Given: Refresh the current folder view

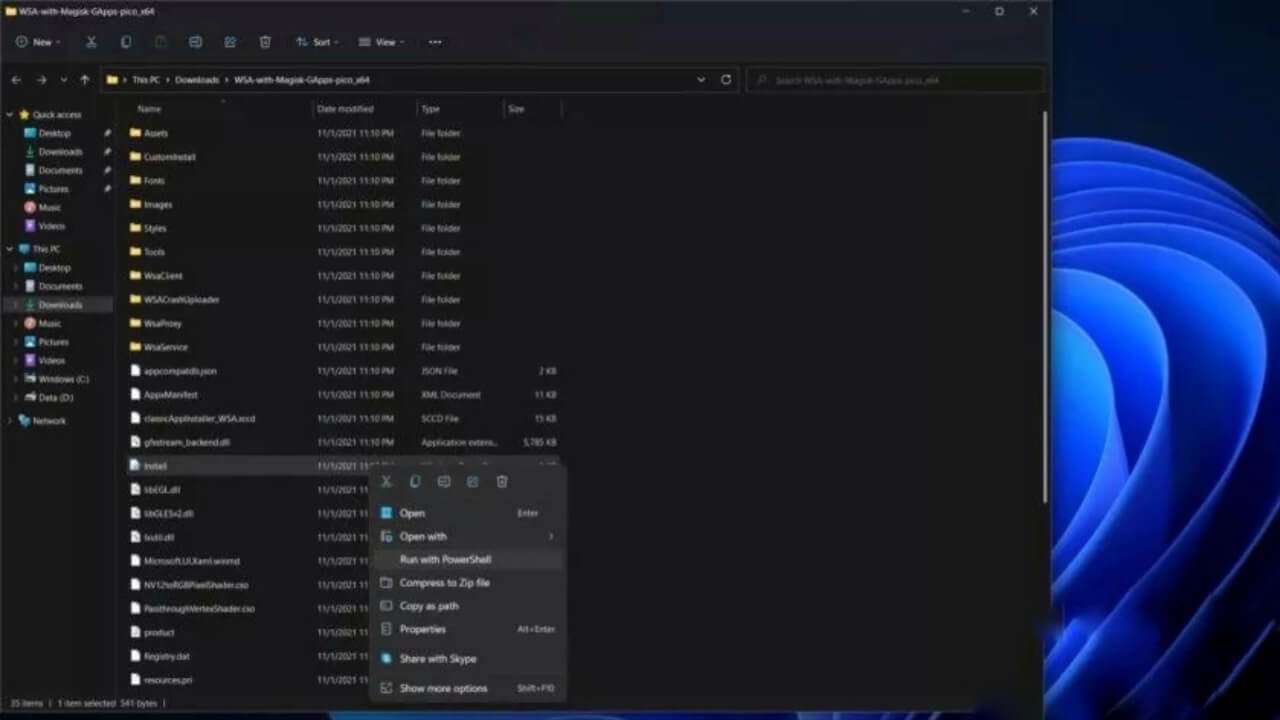Looking at the screenshot, I should pos(726,79).
